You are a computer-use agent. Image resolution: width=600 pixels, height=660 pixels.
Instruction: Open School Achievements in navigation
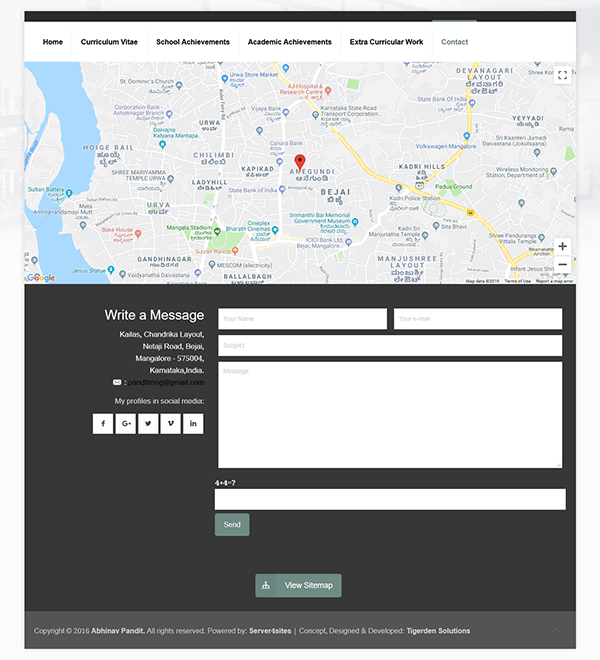pyautogui.click(x=193, y=42)
